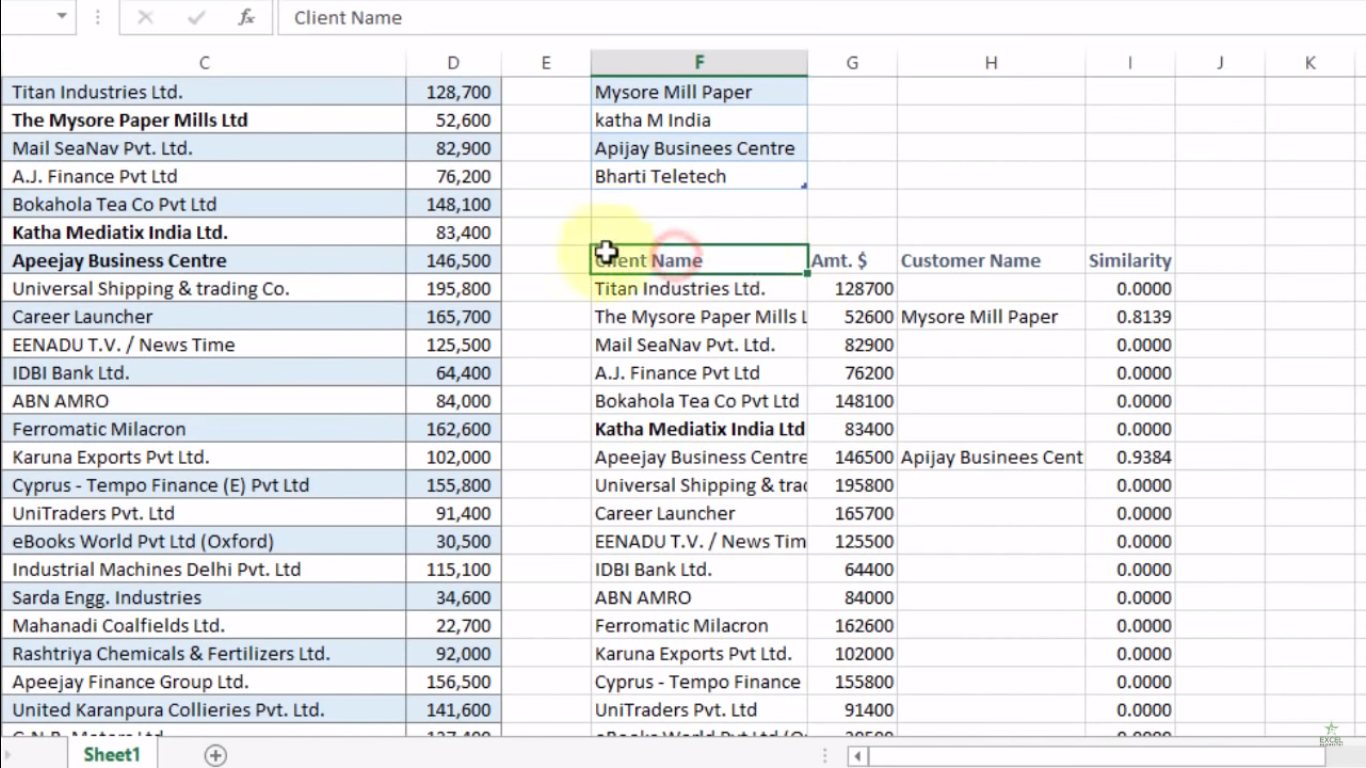The image size is (1366, 768).
Task: Click 'Apeejay Finance Group Ltd.' cell
Action: (204, 682)
